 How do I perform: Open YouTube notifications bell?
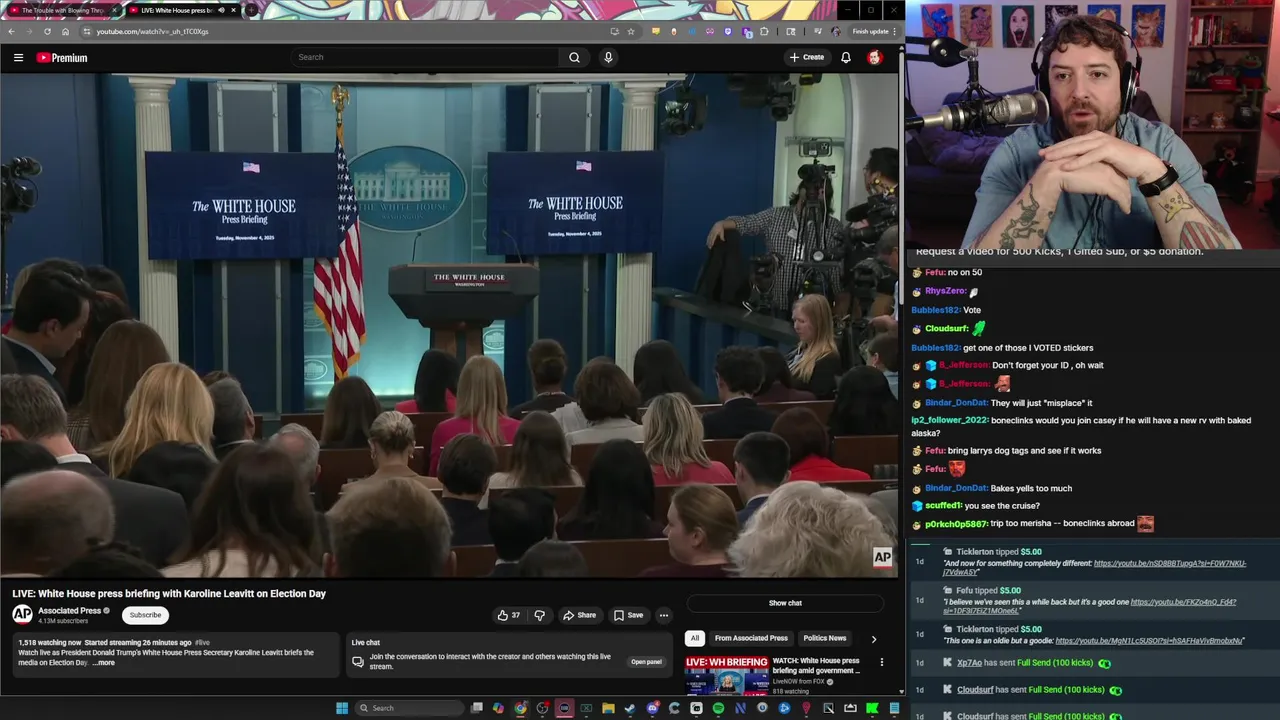(845, 57)
